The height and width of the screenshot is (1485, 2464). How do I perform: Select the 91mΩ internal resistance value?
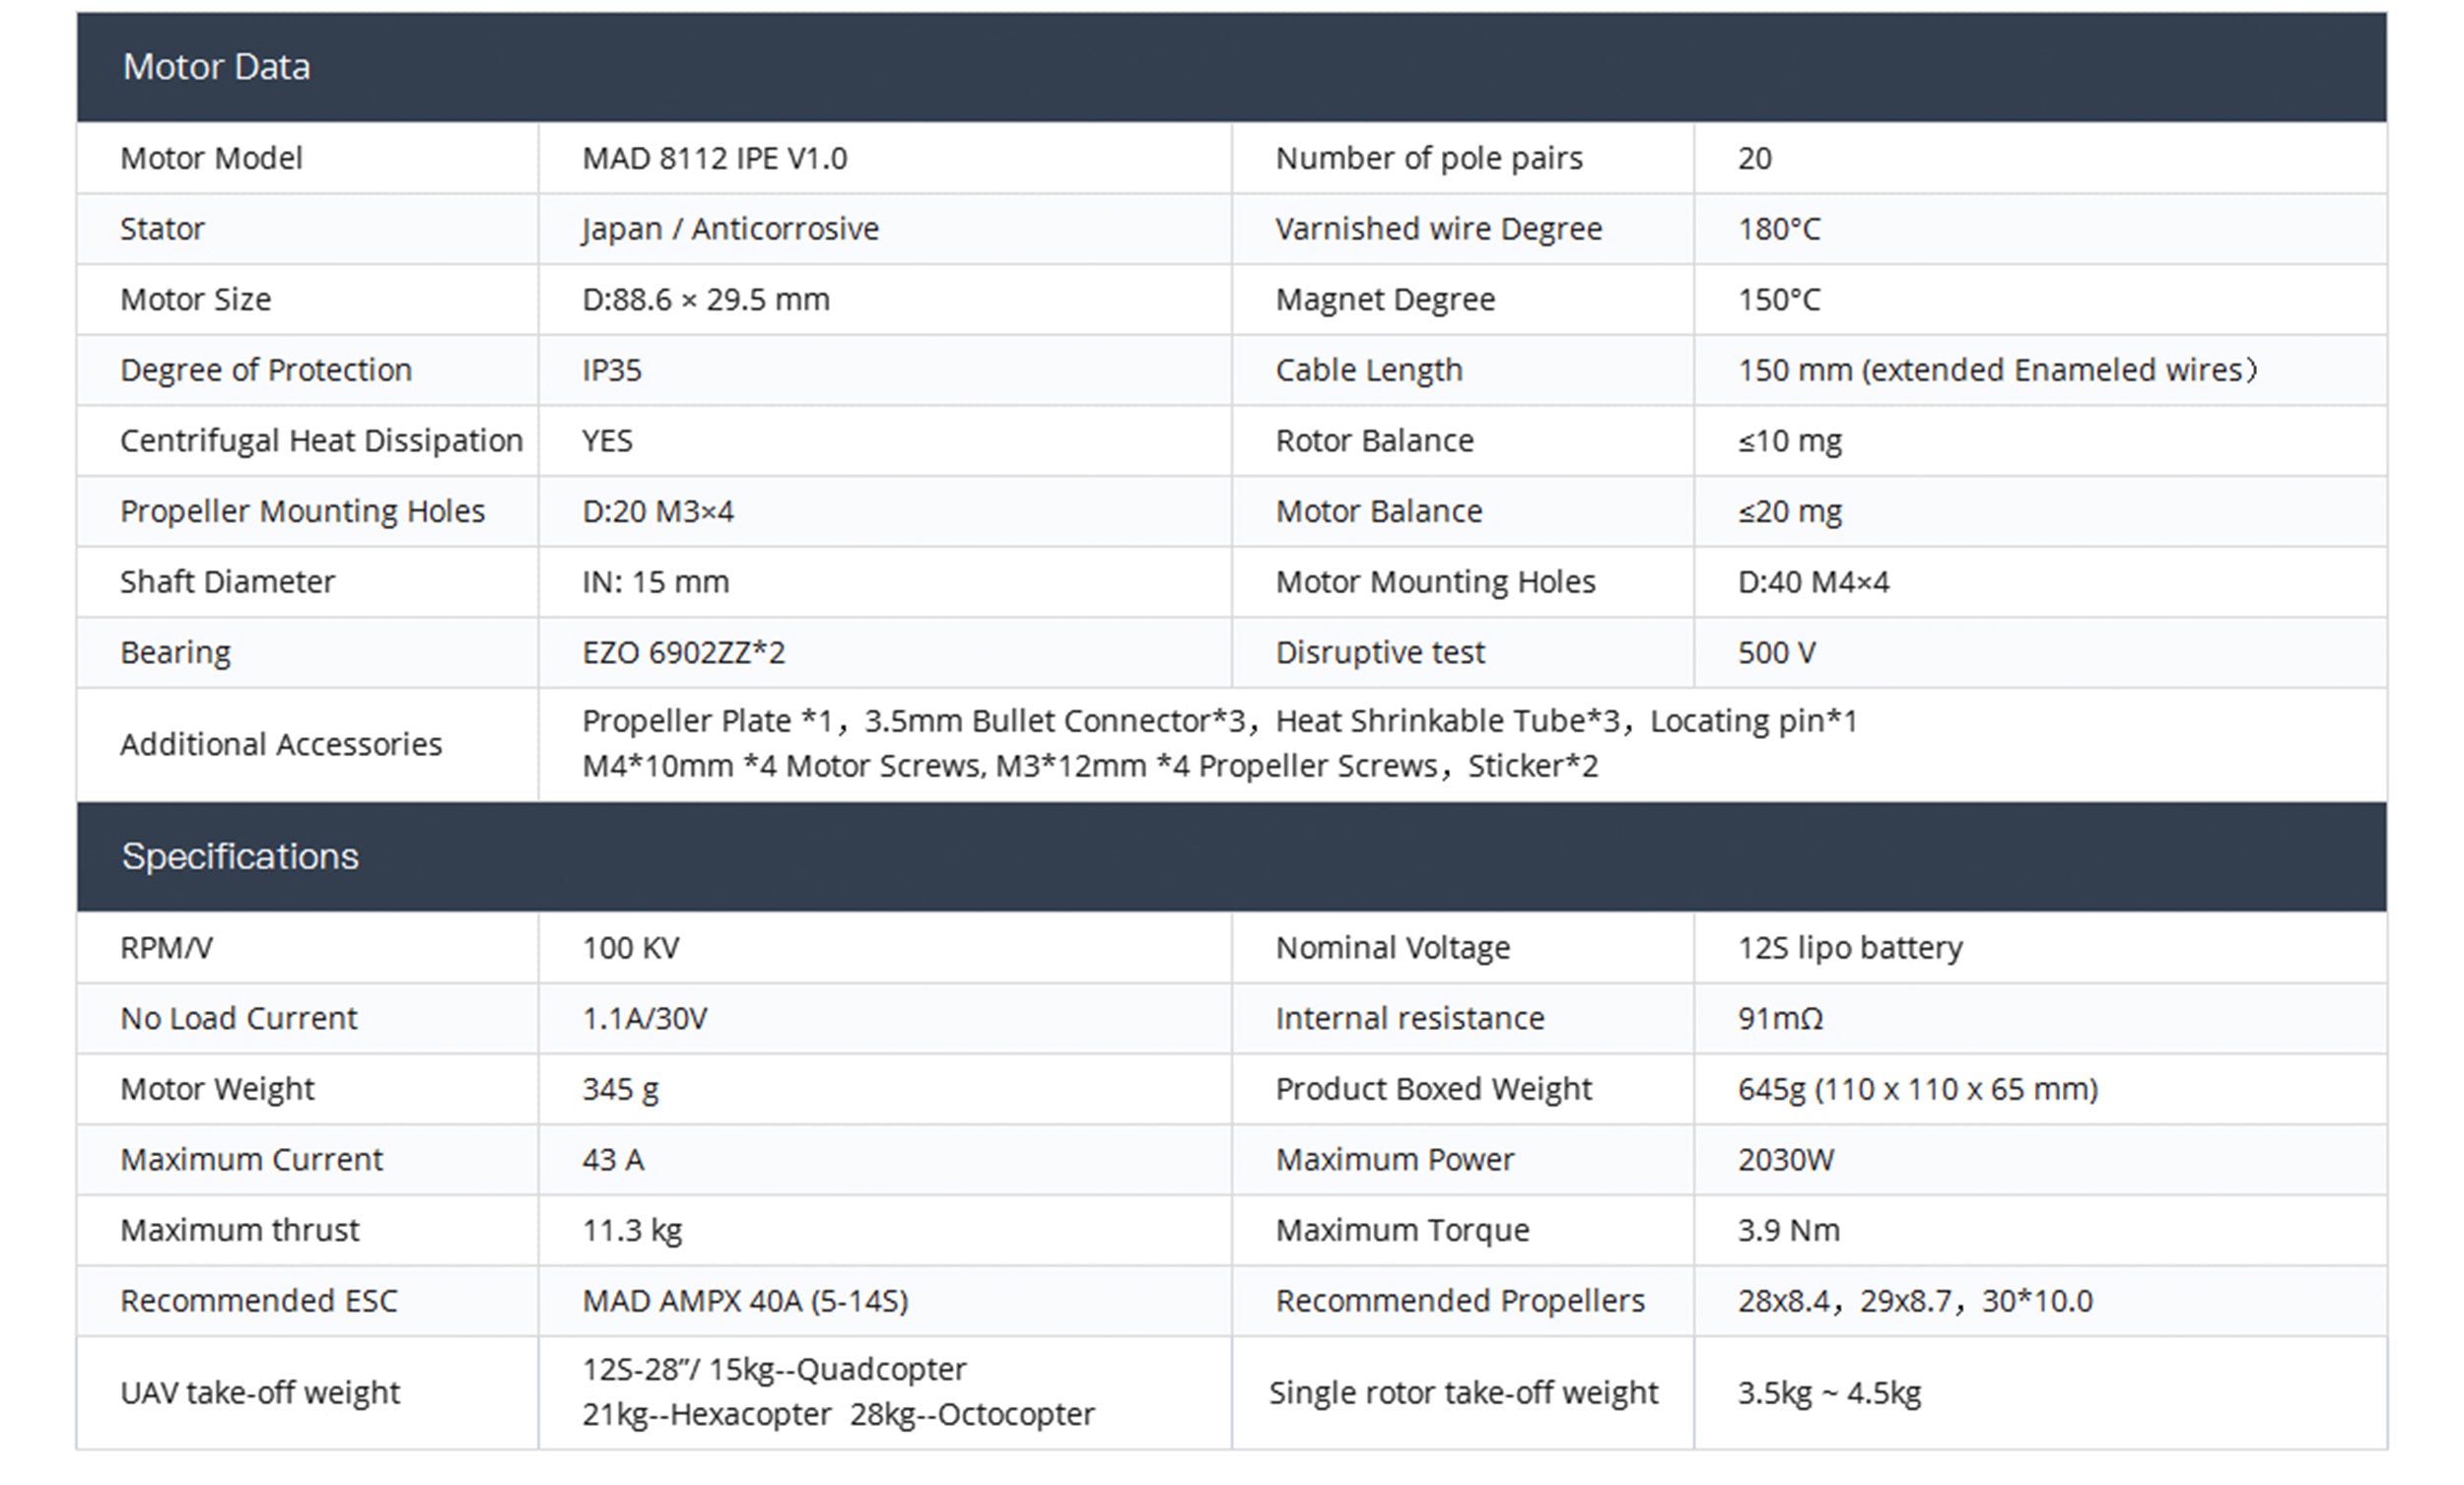tap(1780, 1018)
